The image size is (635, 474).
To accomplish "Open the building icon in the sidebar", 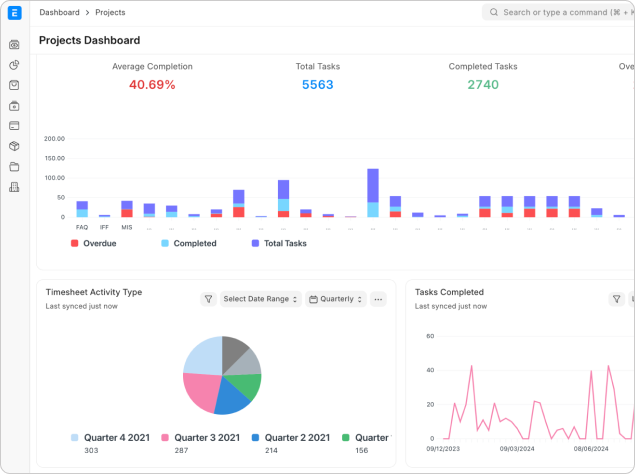I will coord(14,187).
